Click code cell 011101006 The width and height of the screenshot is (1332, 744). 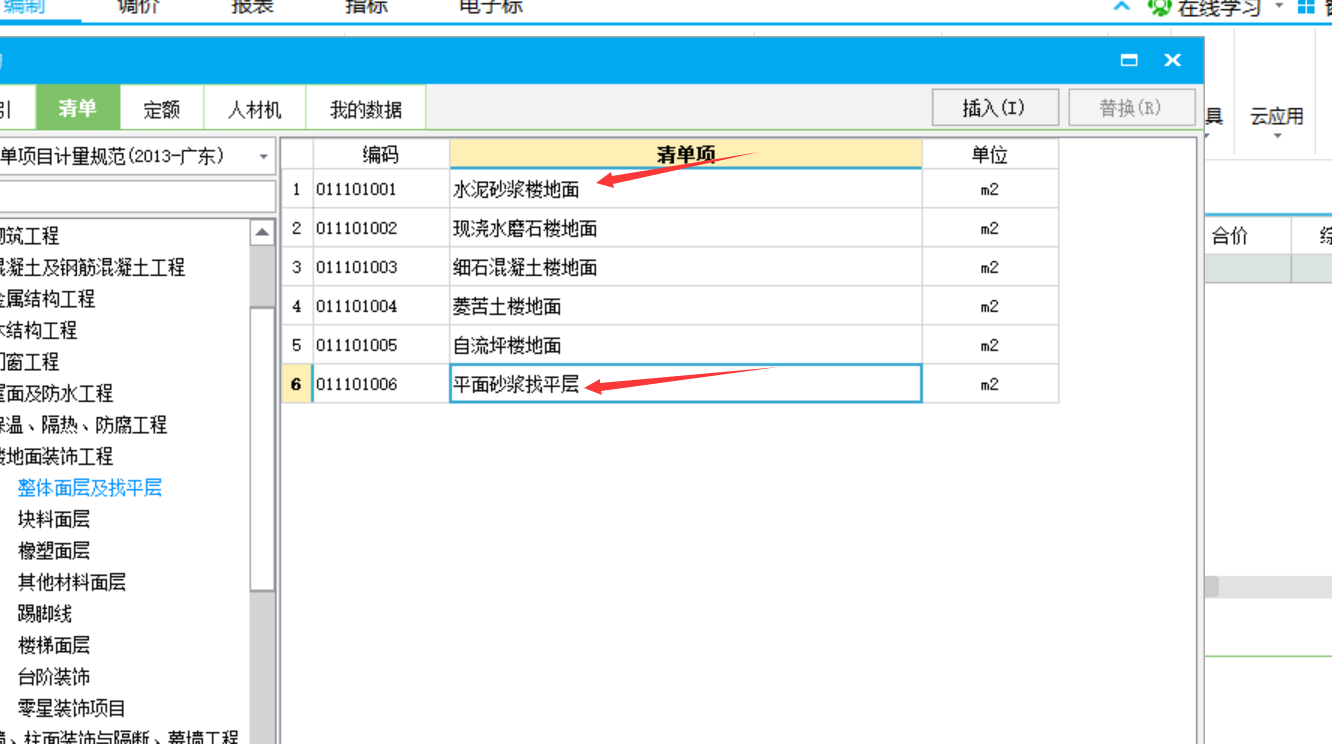pyautogui.click(x=381, y=384)
